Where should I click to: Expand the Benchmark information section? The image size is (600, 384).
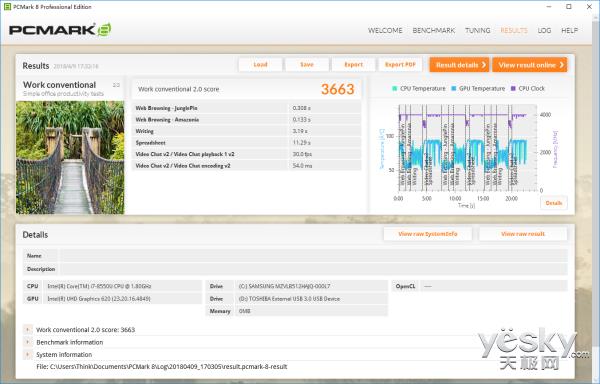pyautogui.click(x=28, y=342)
